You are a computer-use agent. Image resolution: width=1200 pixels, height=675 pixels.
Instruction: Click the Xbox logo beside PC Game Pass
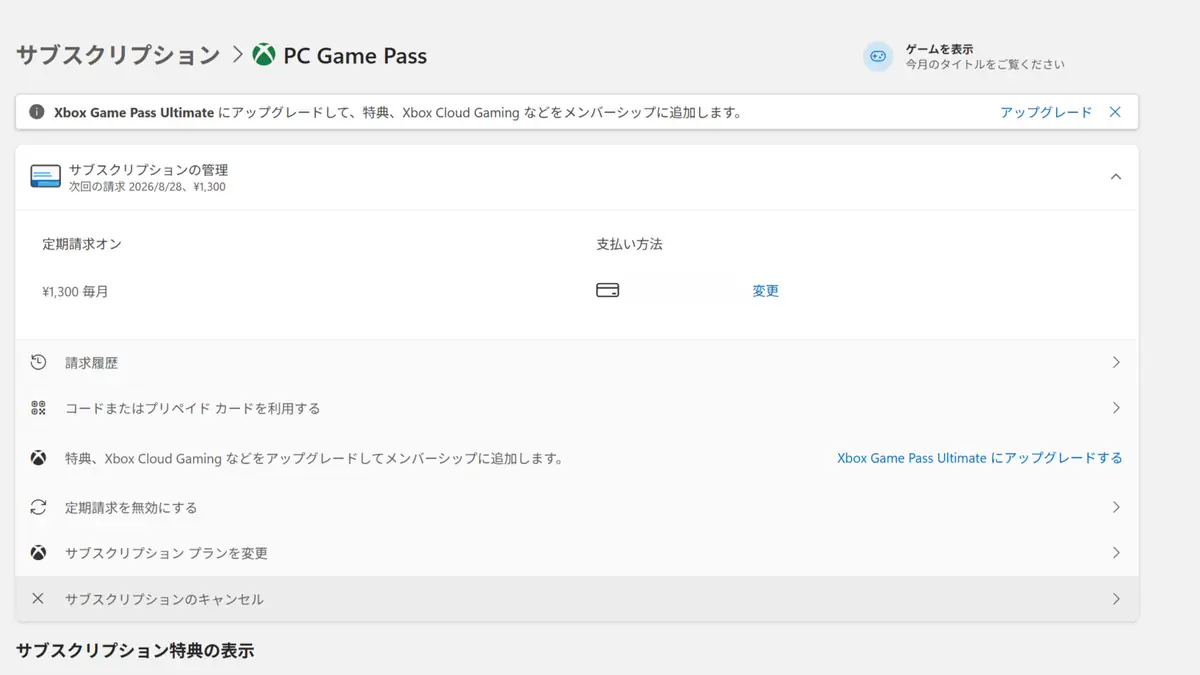[x=264, y=55]
